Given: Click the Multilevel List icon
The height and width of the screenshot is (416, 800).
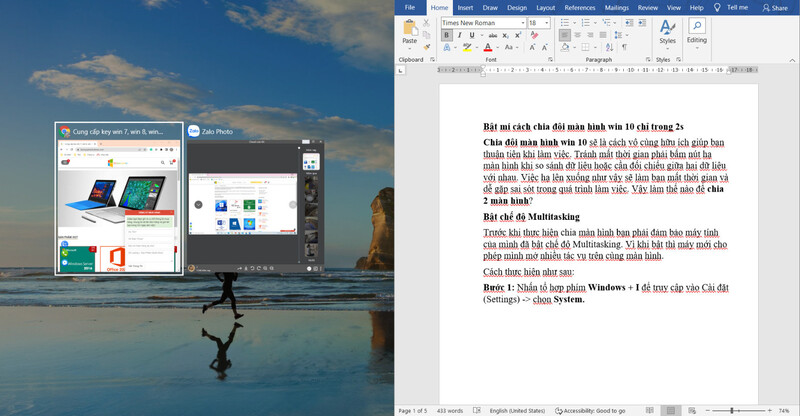Looking at the screenshot, I should tap(606, 22).
